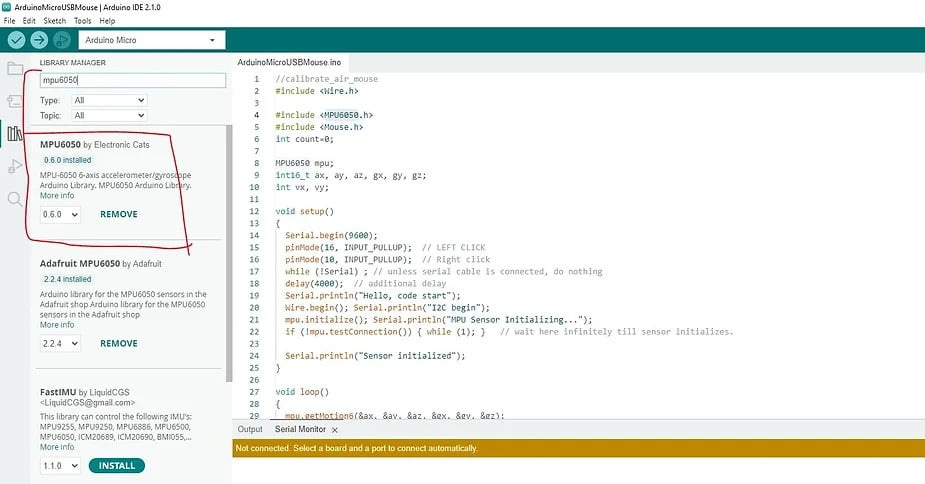
Task: Open the Edit menu
Action: [x=29, y=21]
